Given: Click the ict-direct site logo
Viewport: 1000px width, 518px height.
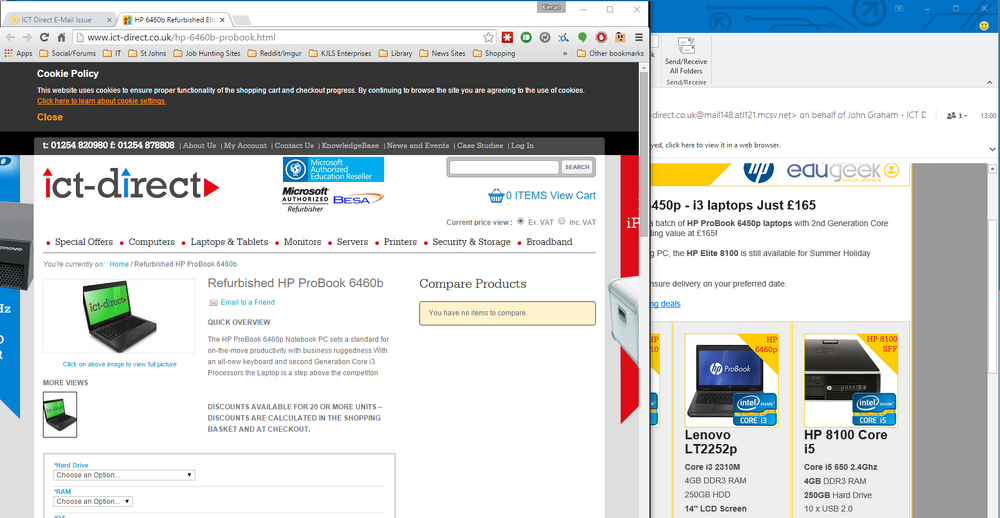Looking at the screenshot, I should (131, 183).
